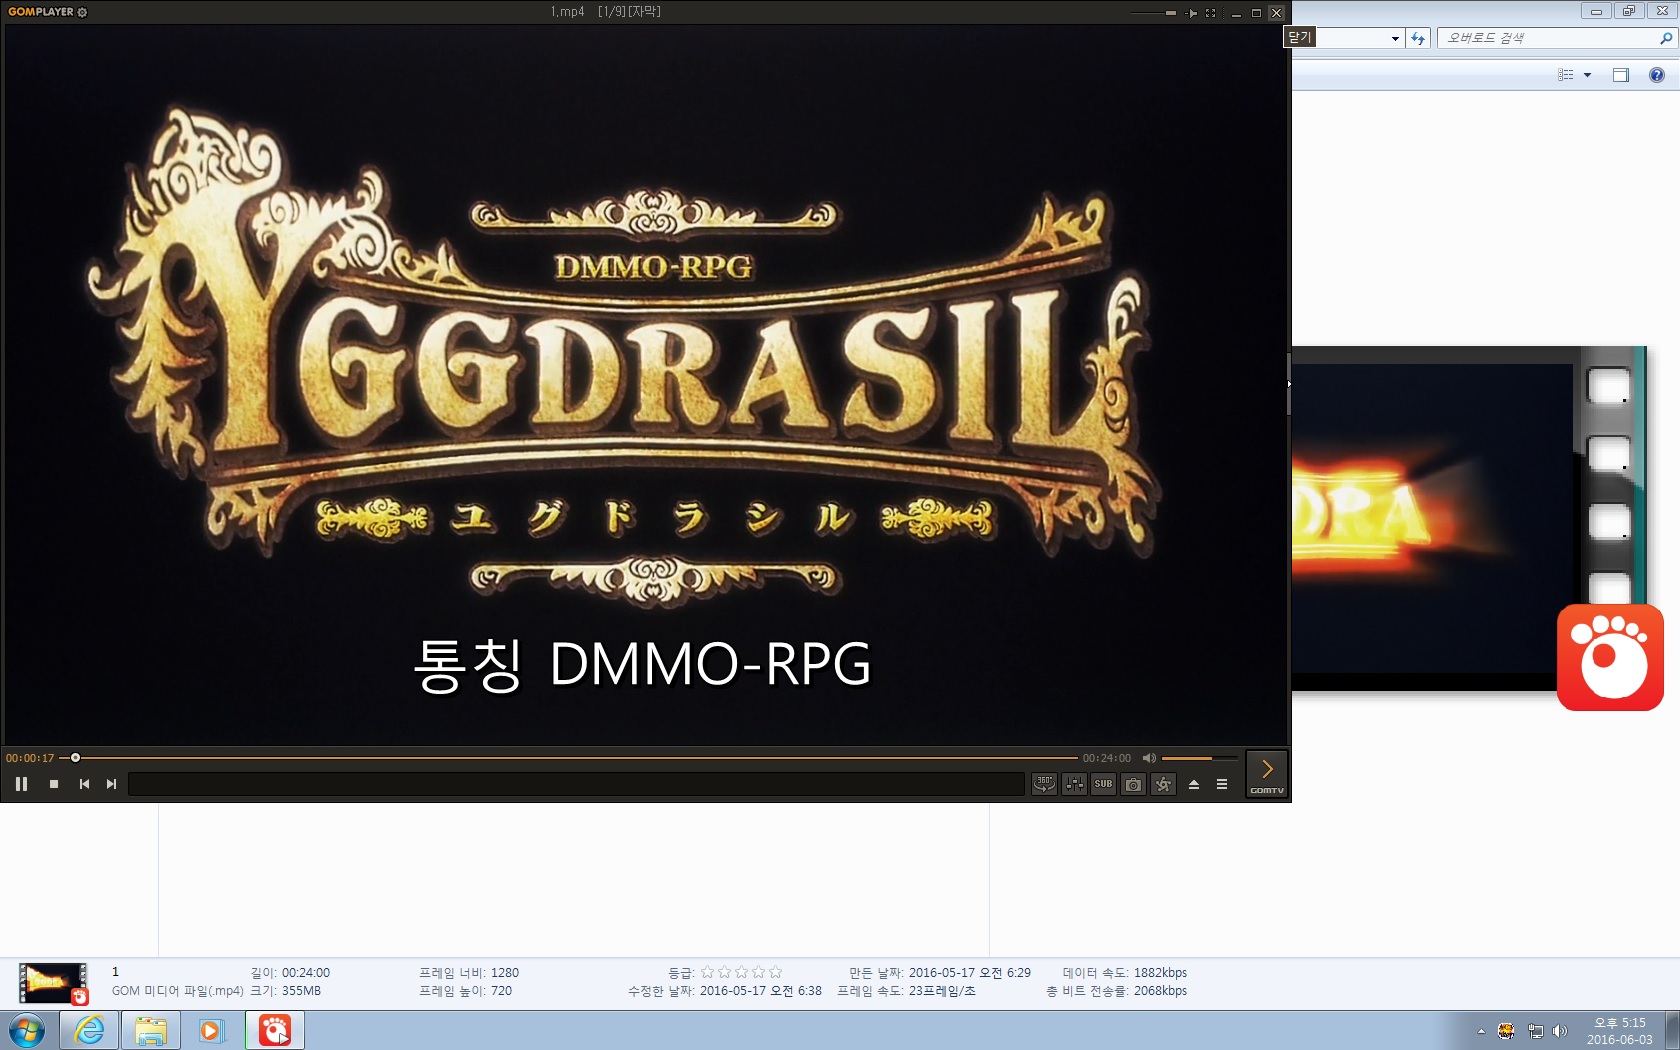This screenshot has width=1680, height=1050.
Task: Switch GOM Player to fullscreen mode
Action: click(1211, 13)
